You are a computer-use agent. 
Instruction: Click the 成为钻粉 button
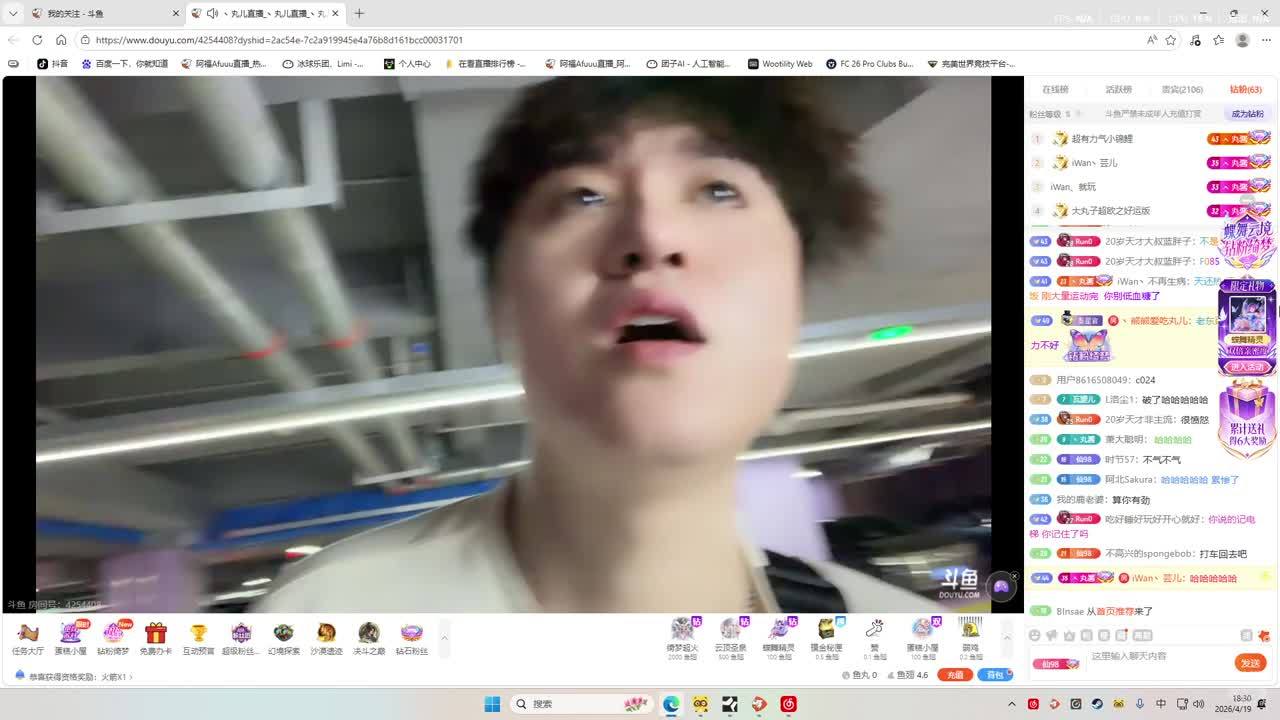[1247, 114]
